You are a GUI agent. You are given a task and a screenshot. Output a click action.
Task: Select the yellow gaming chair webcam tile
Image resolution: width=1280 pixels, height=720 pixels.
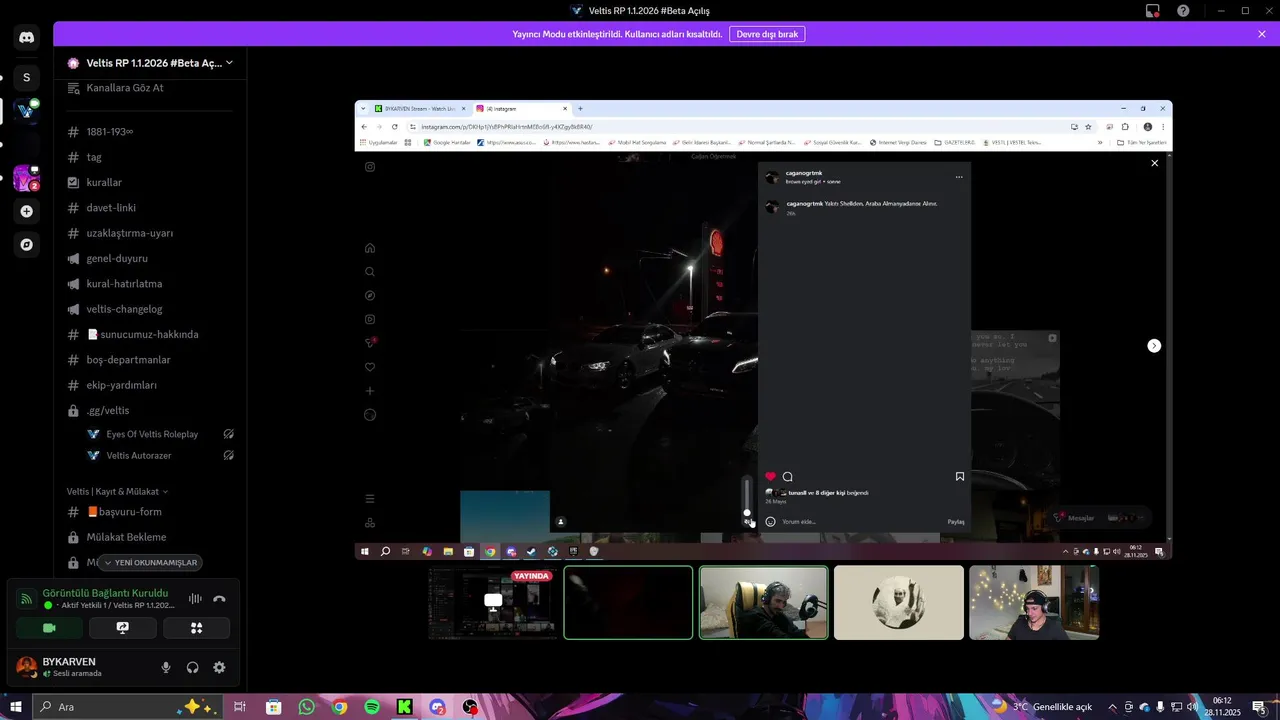(764, 602)
